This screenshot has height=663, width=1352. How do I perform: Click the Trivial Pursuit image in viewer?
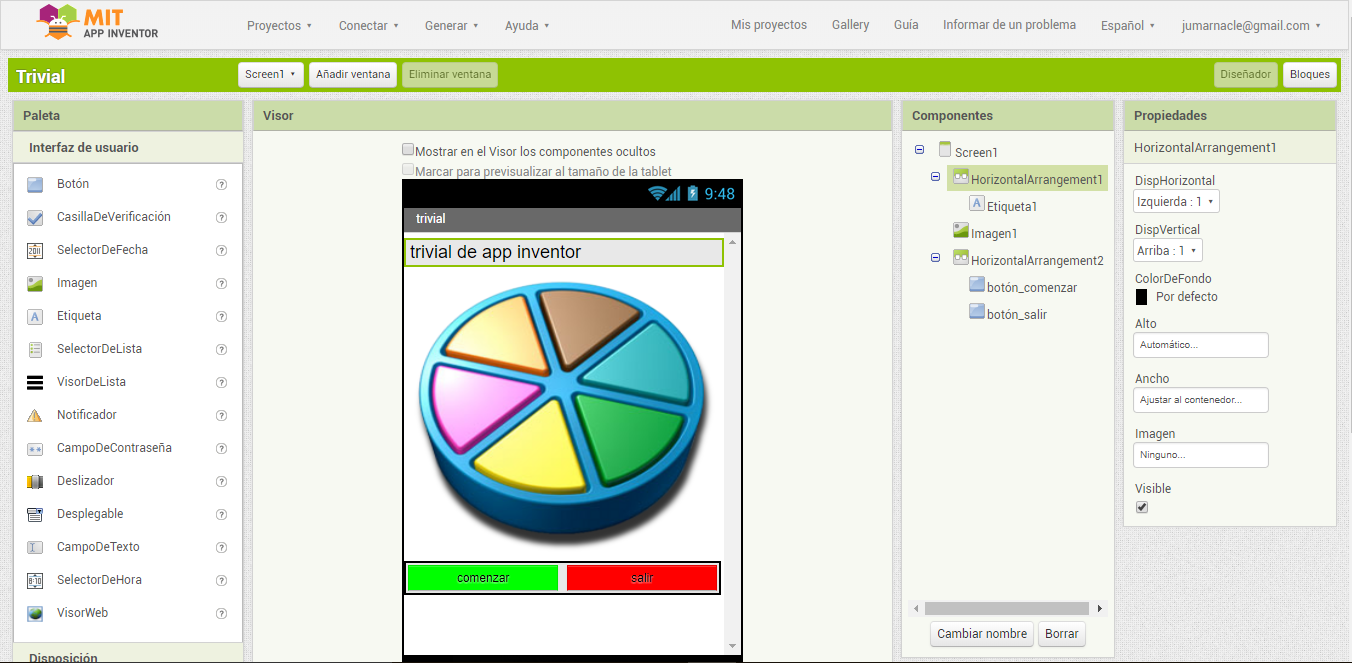pyautogui.click(x=563, y=412)
